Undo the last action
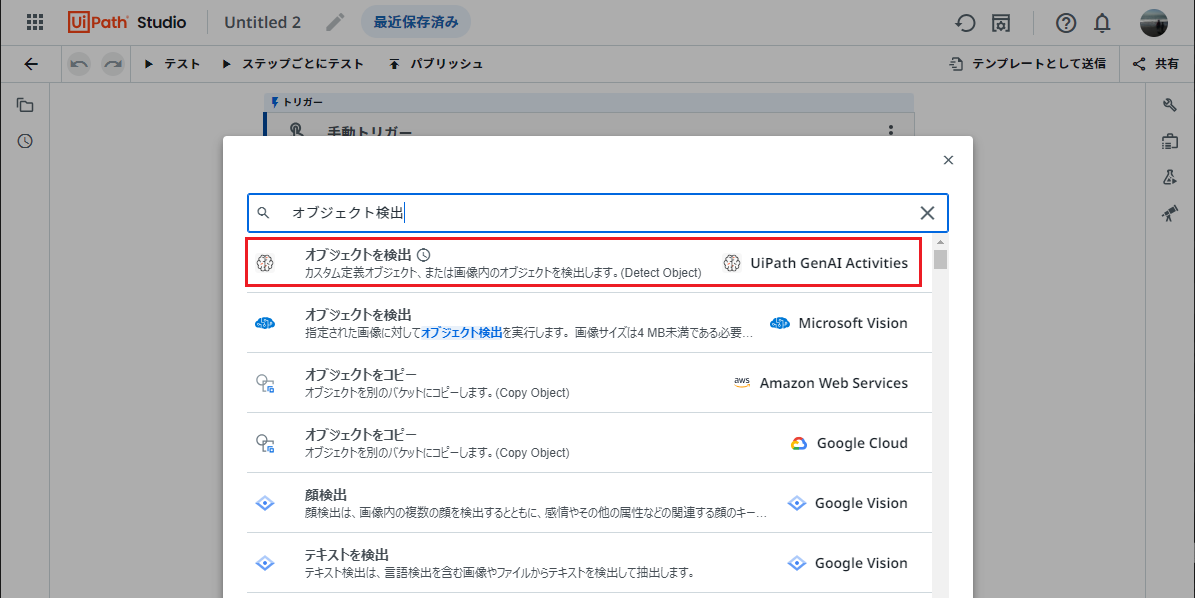This screenshot has height=598, width=1195. (78, 64)
